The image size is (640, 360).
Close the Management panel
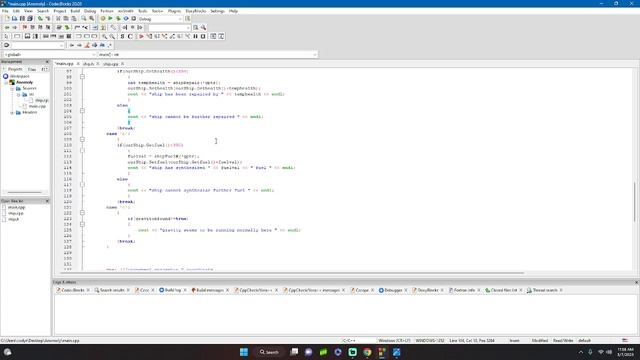click(x=47, y=62)
